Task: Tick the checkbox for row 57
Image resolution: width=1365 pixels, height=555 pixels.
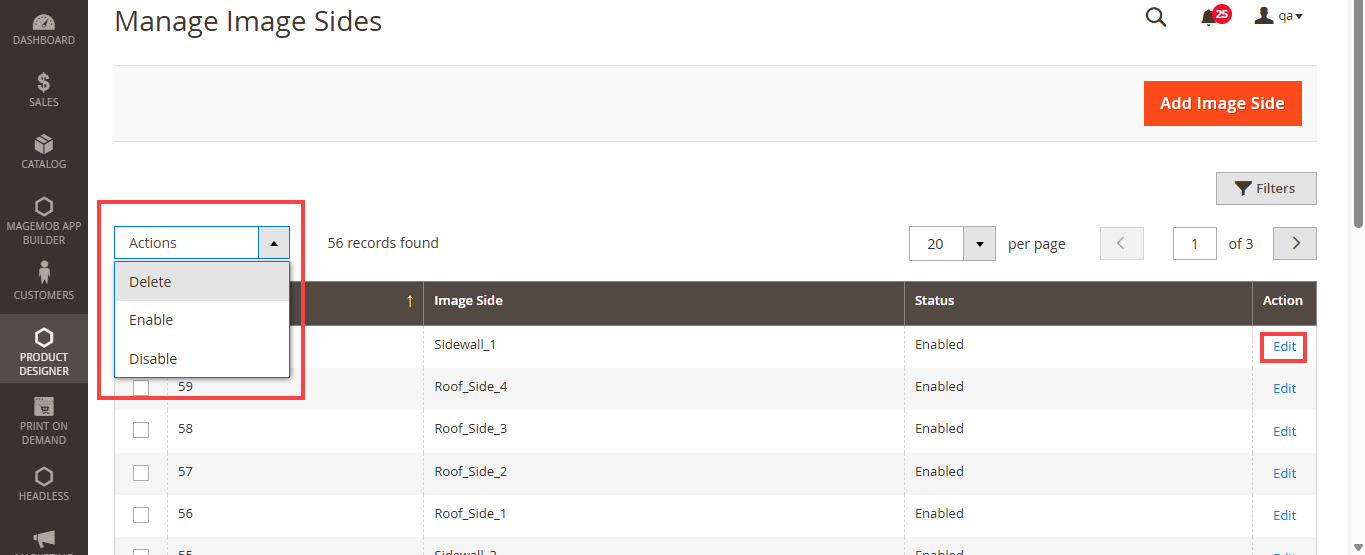Action: [141, 472]
